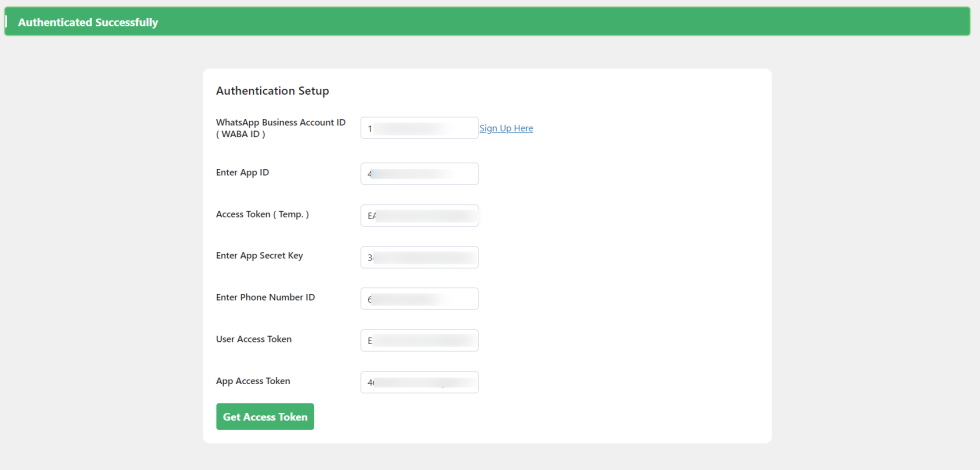Focus the Enter App ID input field
This screenshot has height=470, width=980.
pos(419,174)
